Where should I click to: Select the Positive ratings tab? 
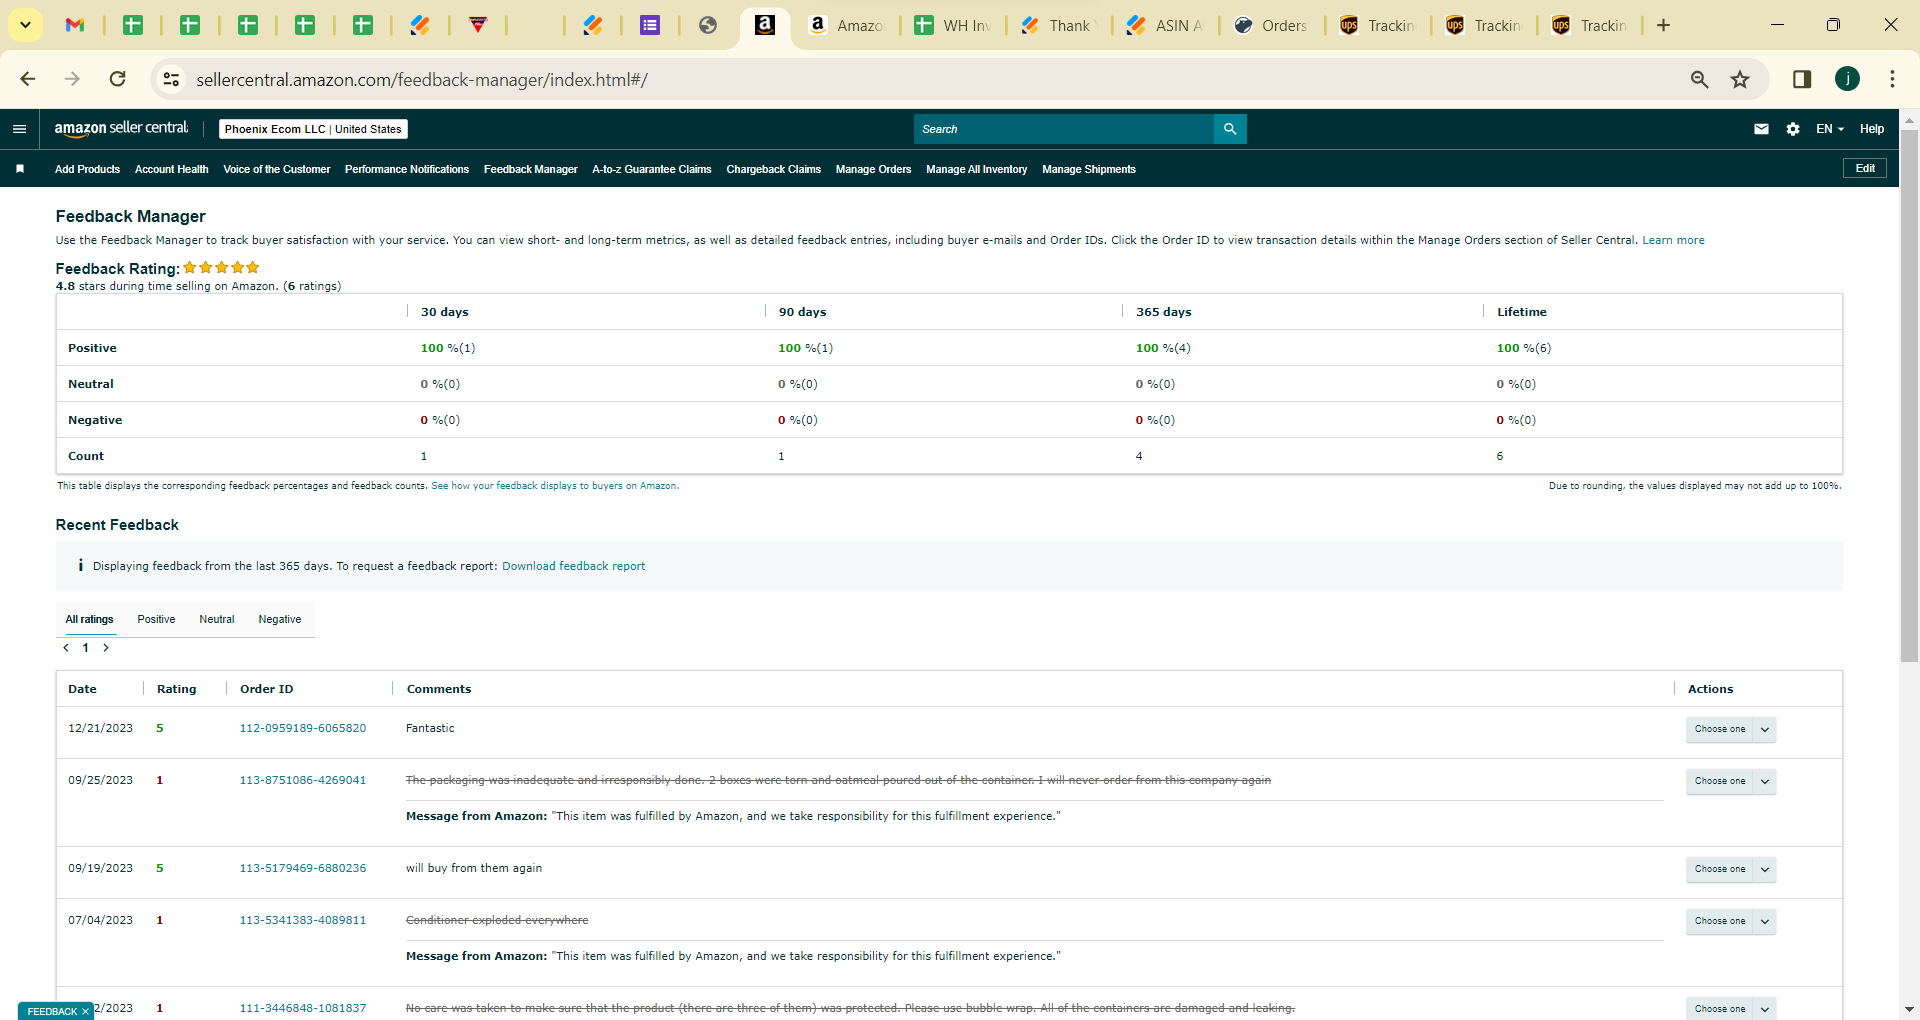(x=156, y=619)
